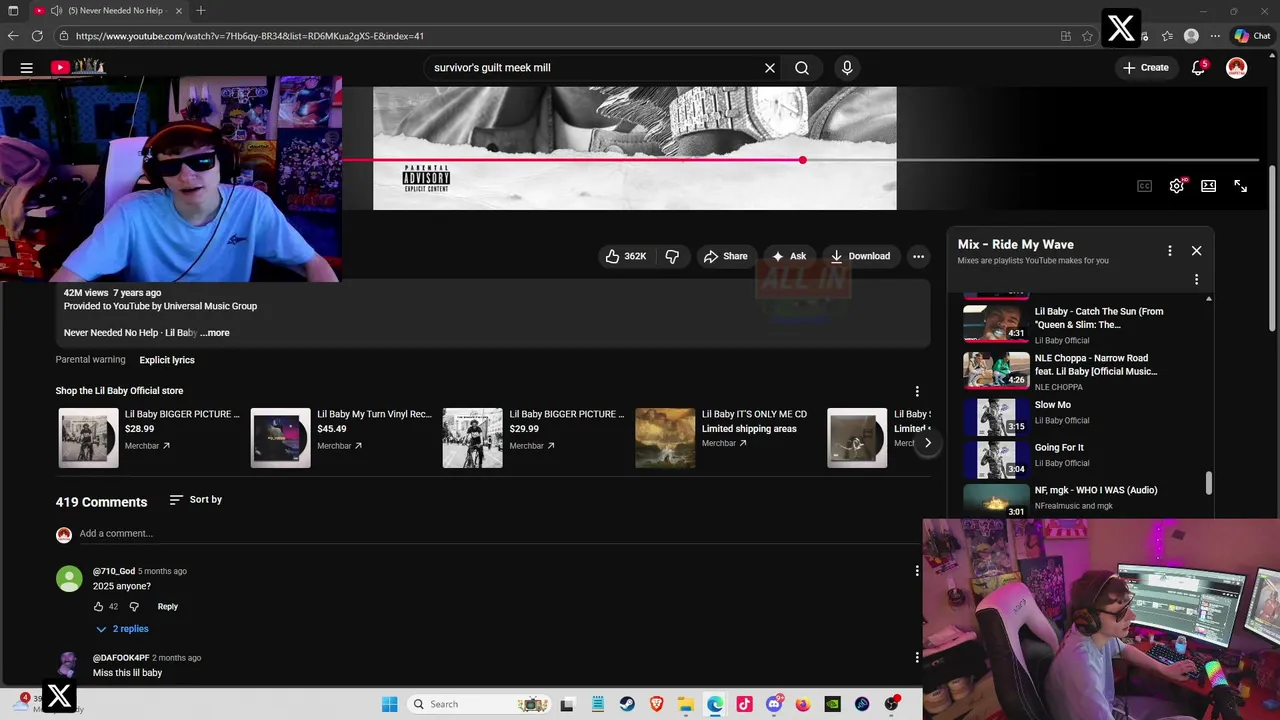Switch the player to theater mode
The height and width of the screenshot is (720, 1280).
[1209, 186]
